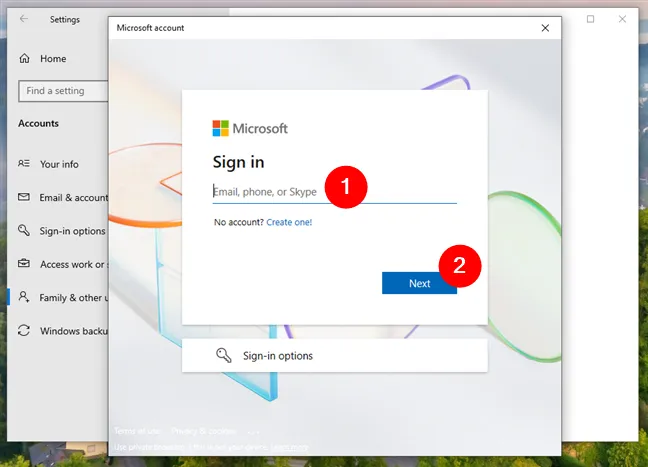
Task: Open Your info via its sidebar icon
Action: (x=24, y=164)
